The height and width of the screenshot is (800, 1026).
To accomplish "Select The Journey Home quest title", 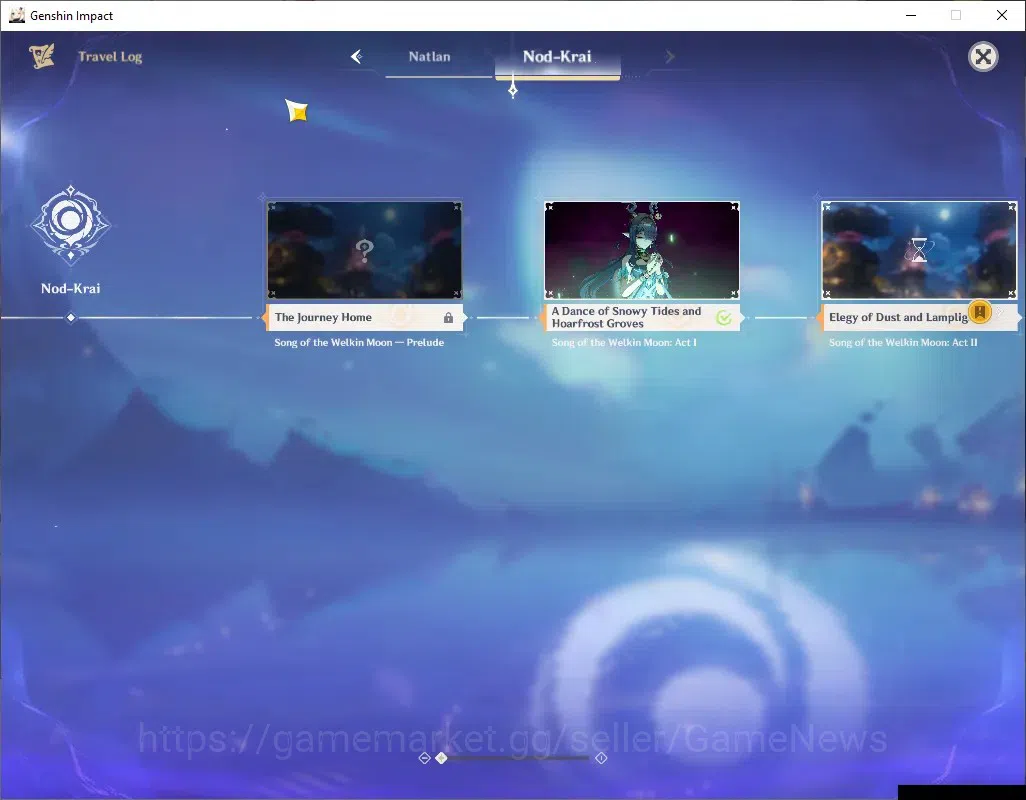I will (x=323, y=317).
